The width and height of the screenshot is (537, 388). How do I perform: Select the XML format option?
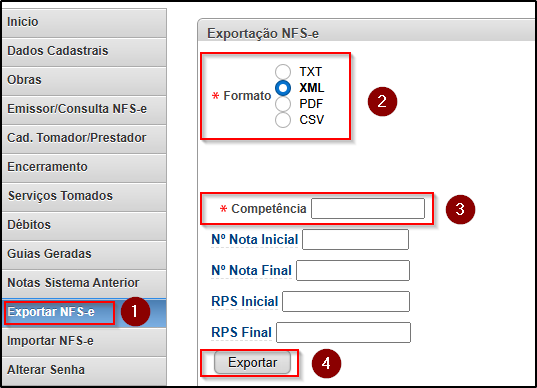(283, 88)
